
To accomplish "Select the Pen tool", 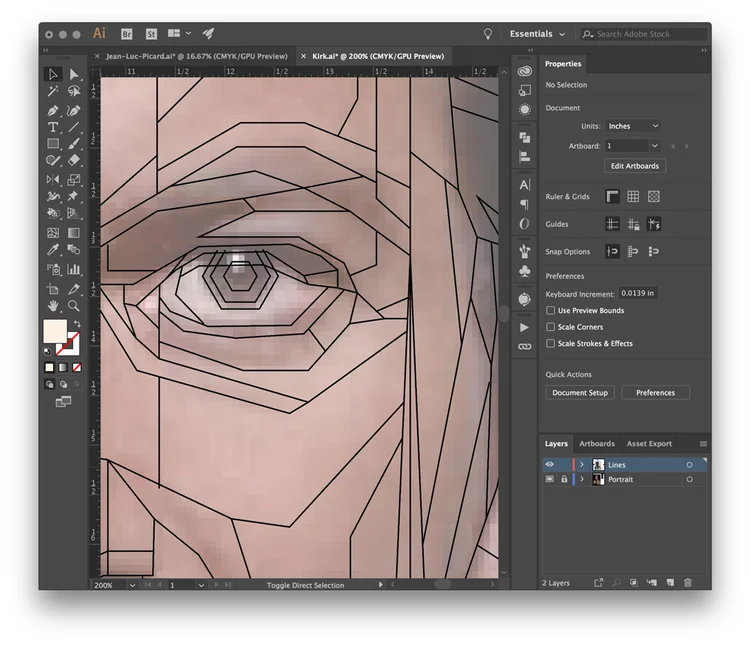I will (x=53, y=111).
